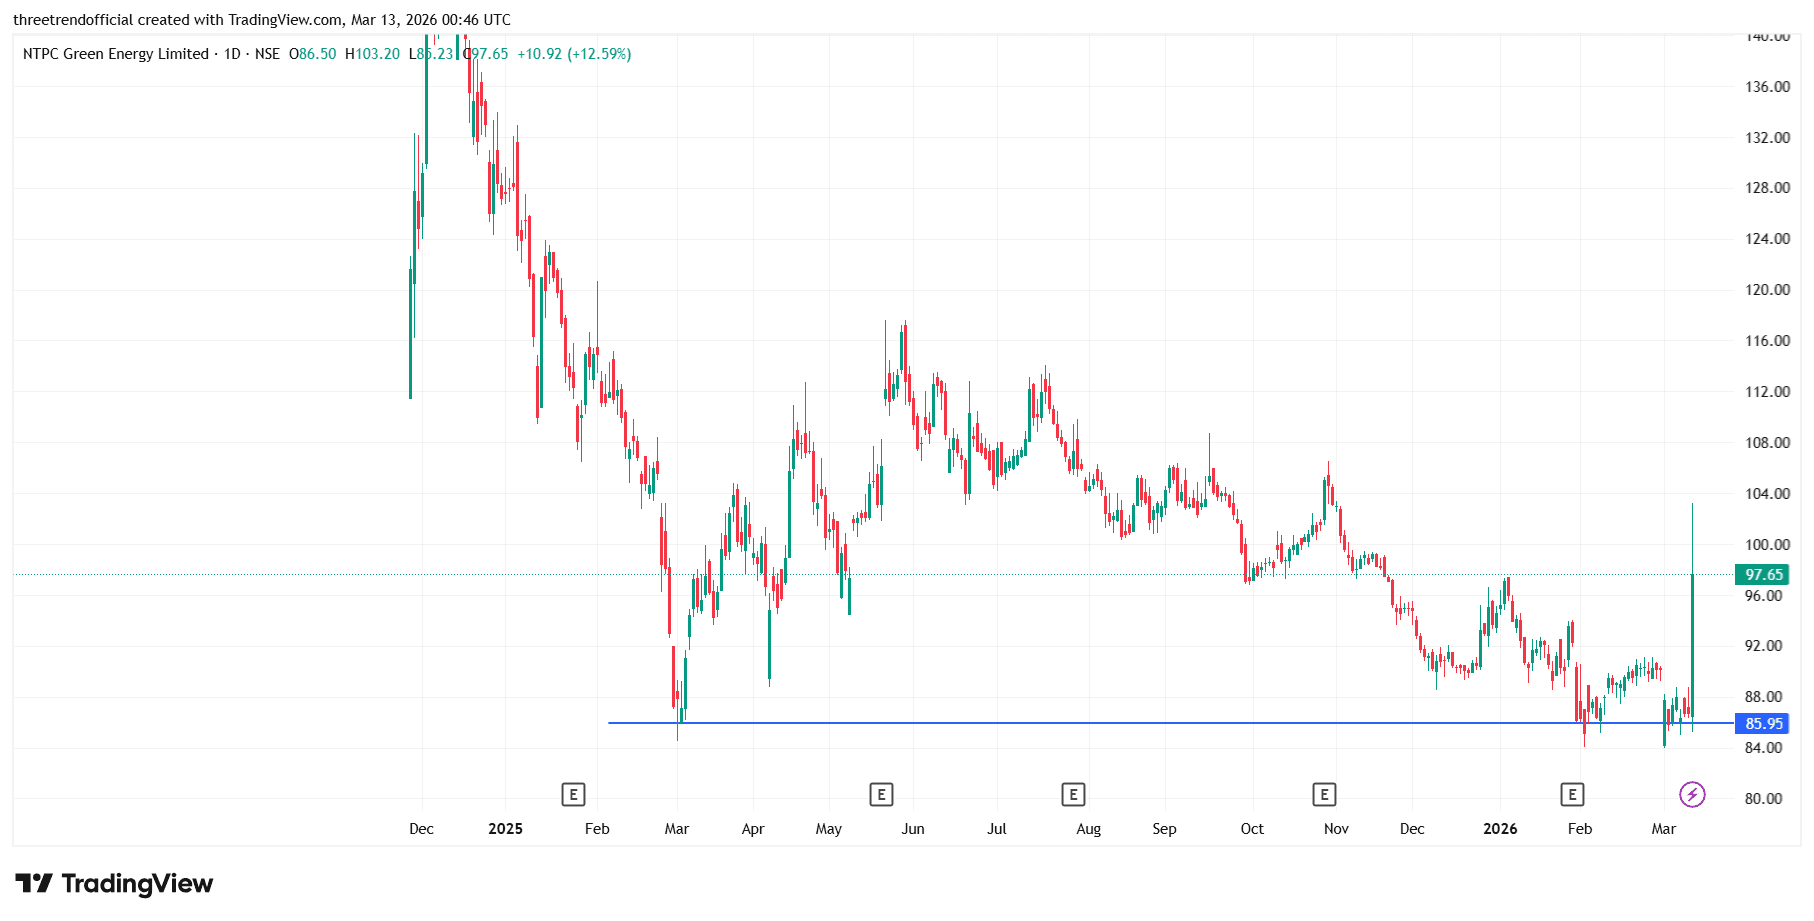This screenshot has height=921, width=1814.
Task: Click the 124.00 price axis label
Action: pyautogui.click(x=1767, y=239)
